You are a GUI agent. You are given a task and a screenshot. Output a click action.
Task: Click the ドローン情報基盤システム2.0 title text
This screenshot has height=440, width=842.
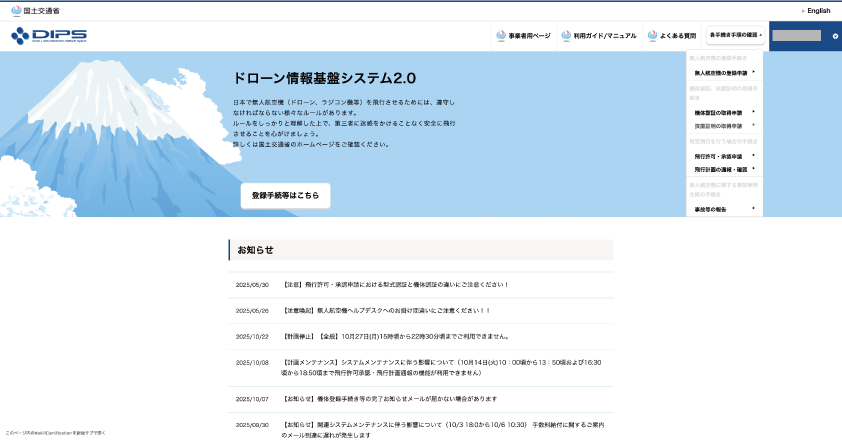coord(324,78)
